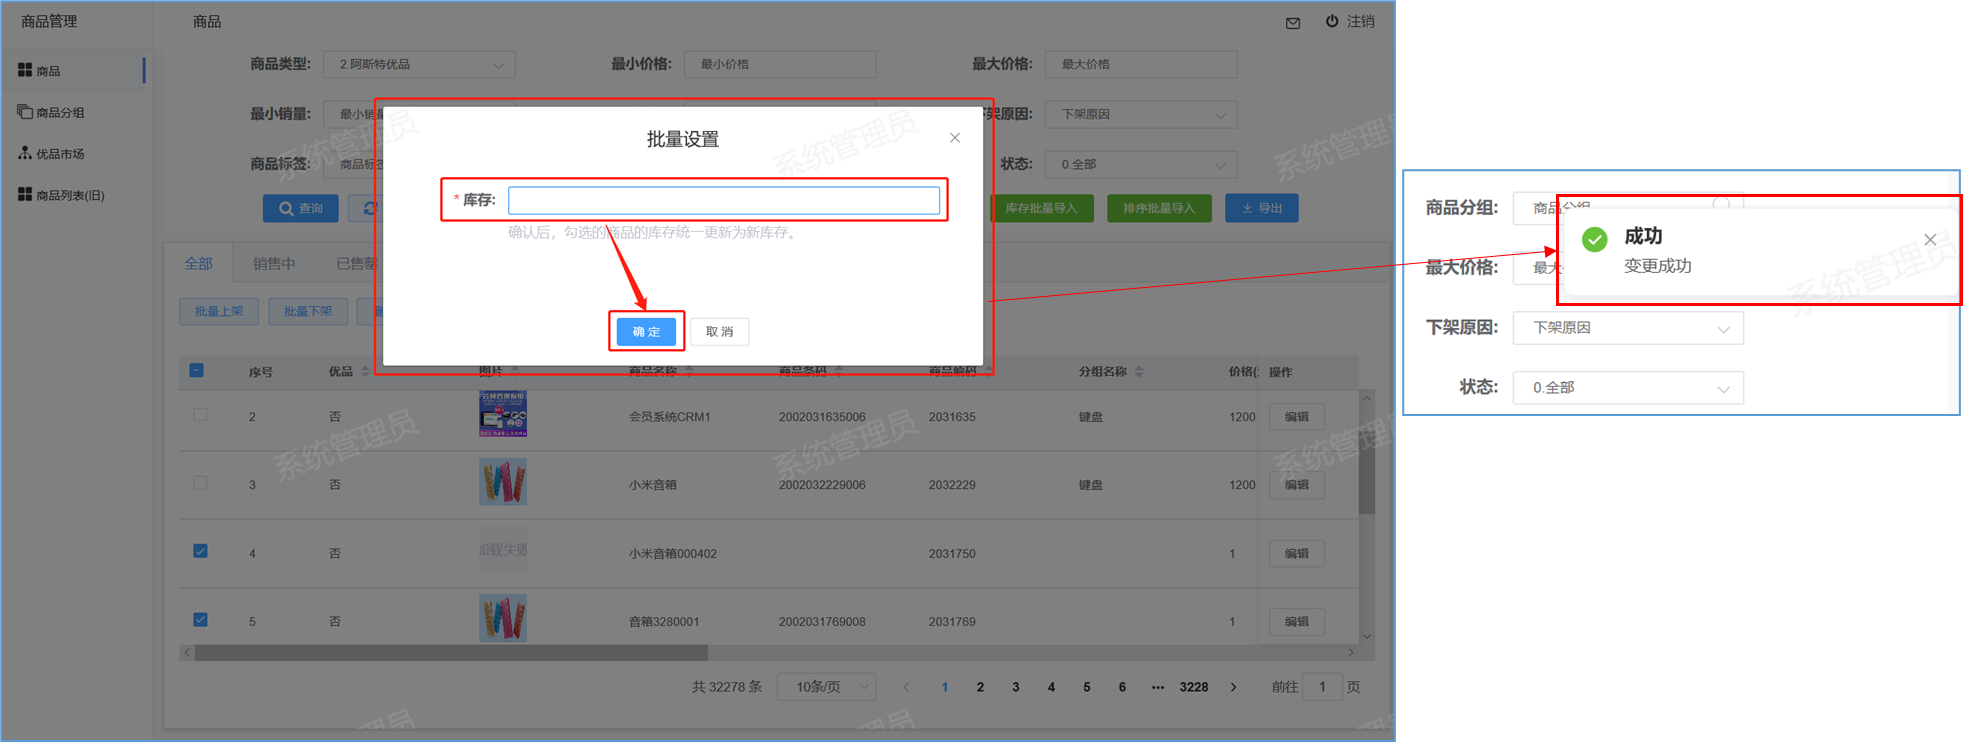Open 状态 0.全部 dropdown in notification panel
Viewport: 1963px width, 742px height.
[x=1628, y=388]
